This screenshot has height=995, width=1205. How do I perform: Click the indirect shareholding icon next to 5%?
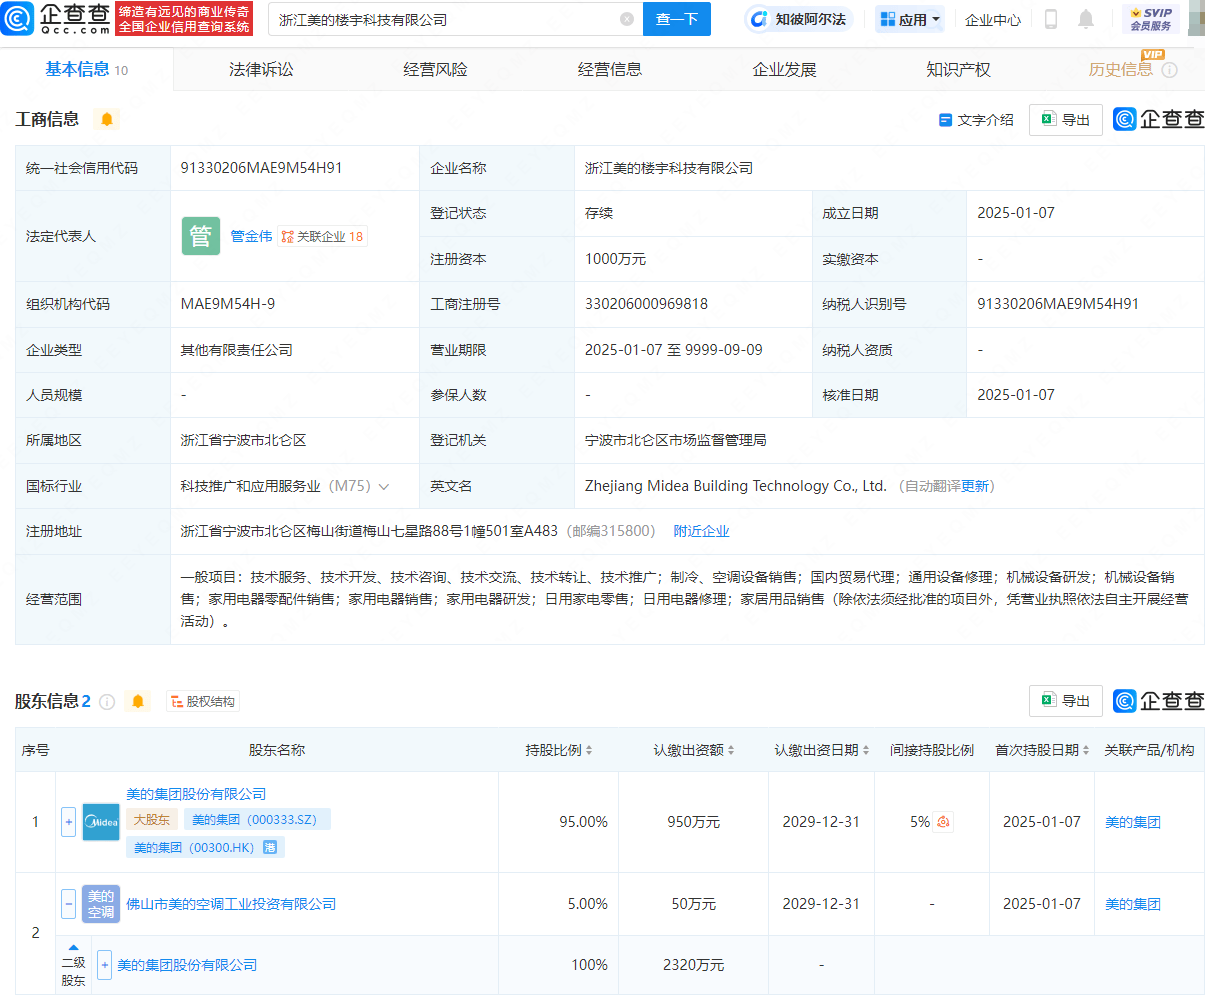[944, 822]
